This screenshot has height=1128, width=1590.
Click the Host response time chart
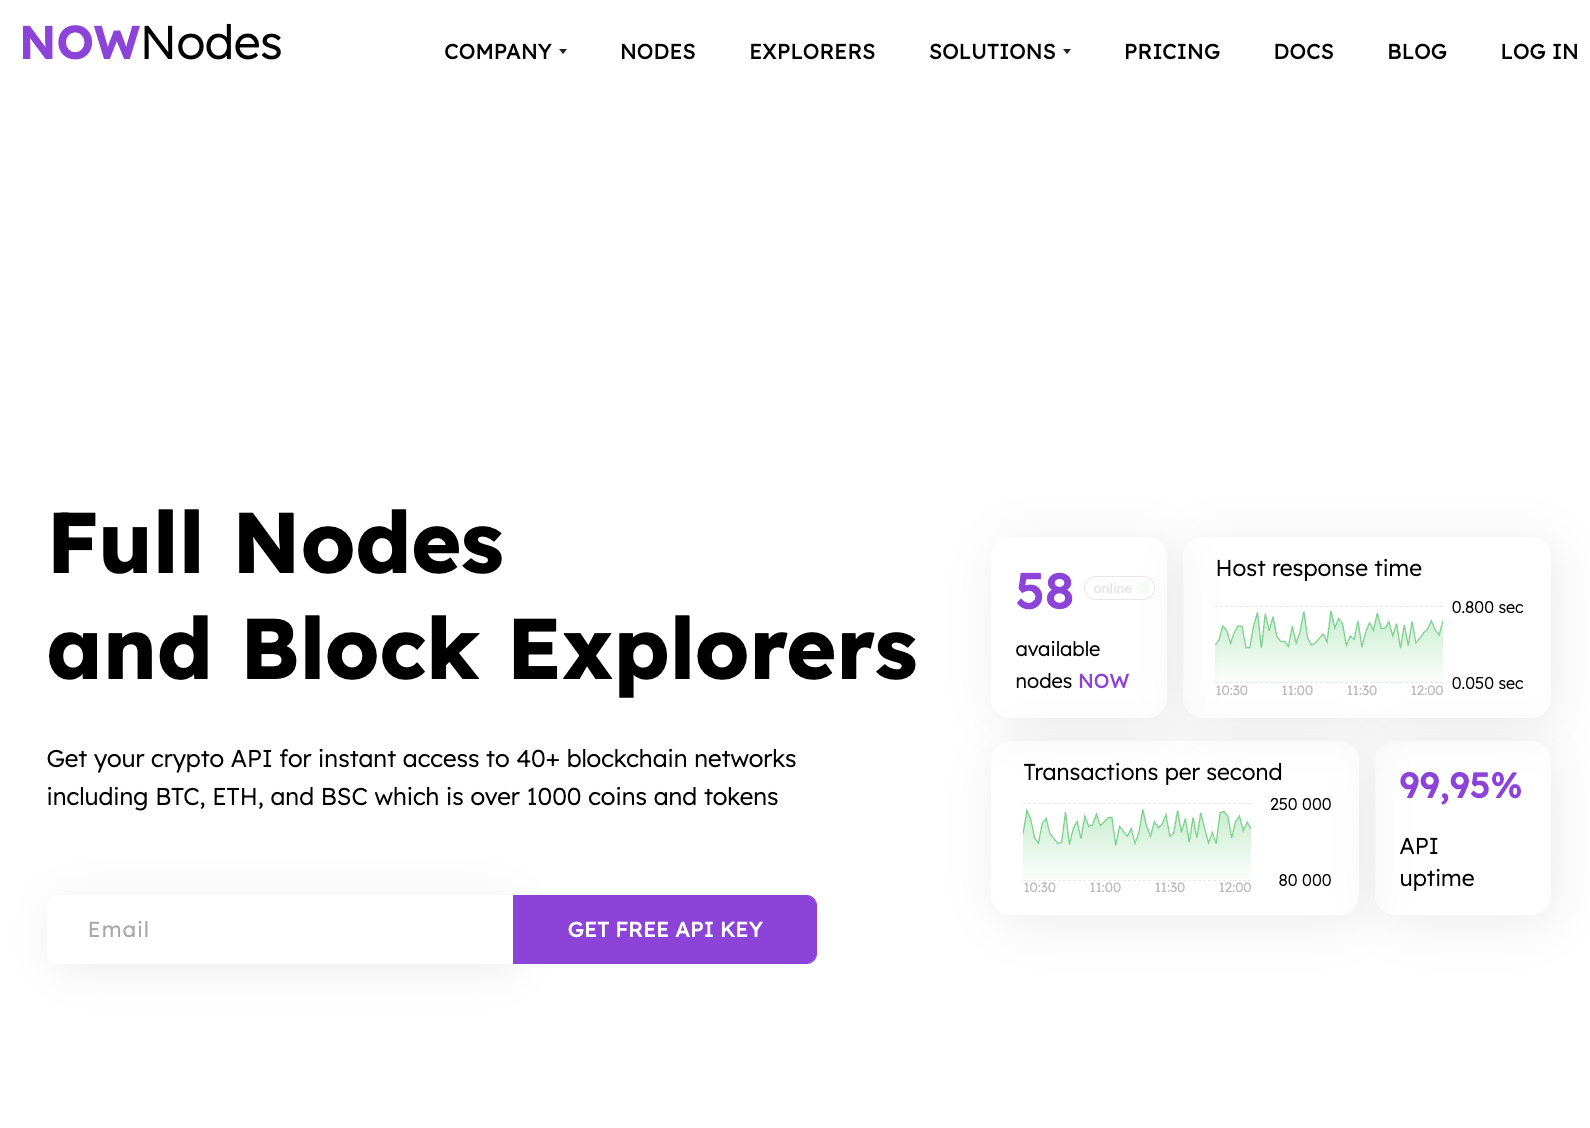(x=1329, y=645)
